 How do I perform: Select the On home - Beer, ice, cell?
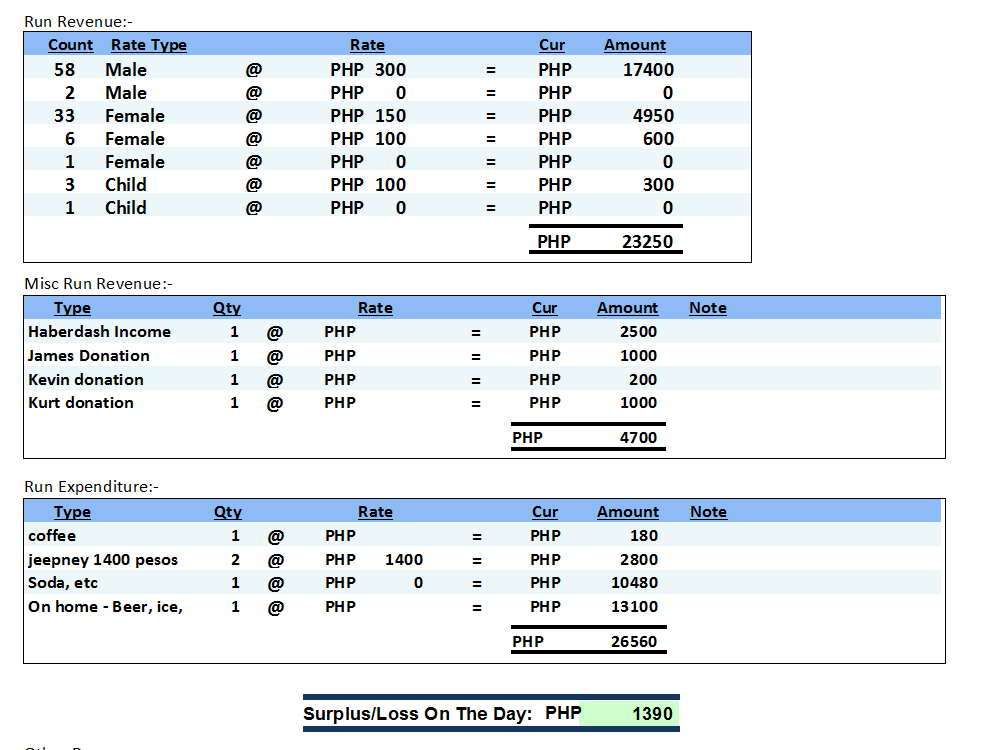(105, 607)
